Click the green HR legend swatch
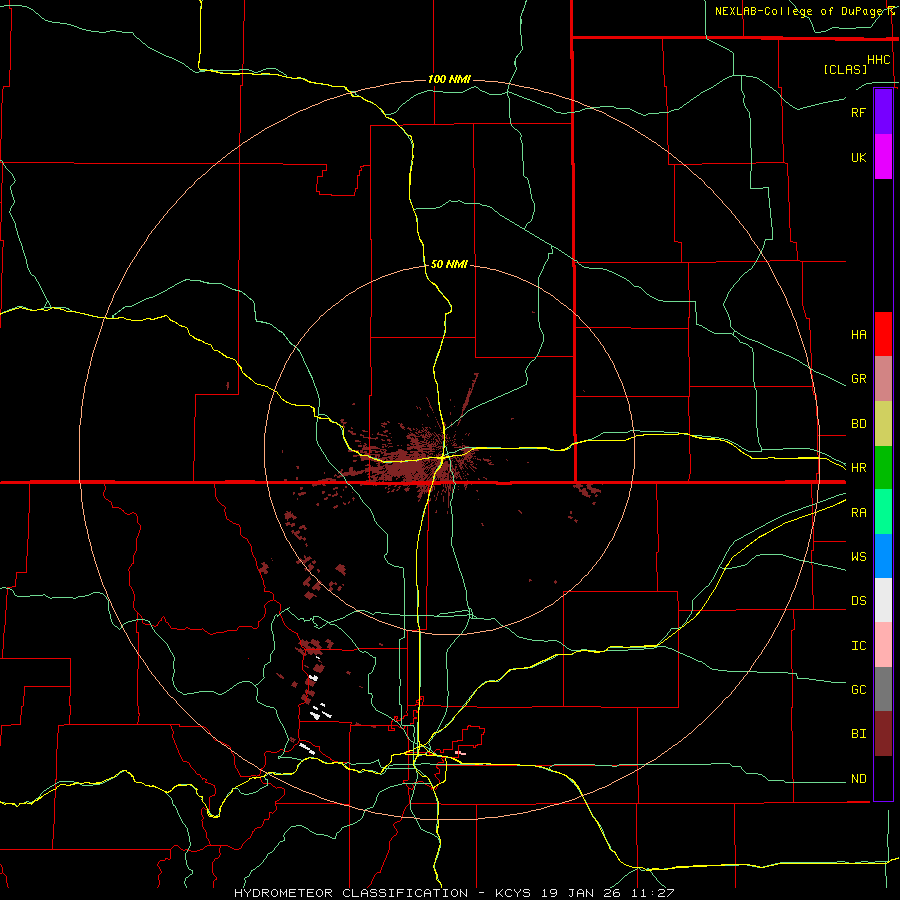This screenshot has height=900, width=900. tap(883, 468)
